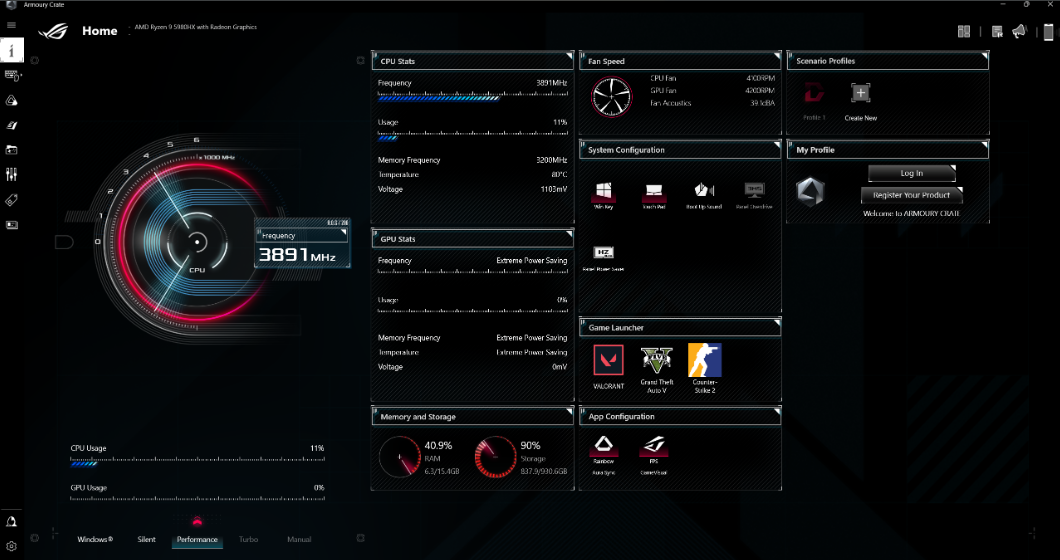Open the Aura Sync triangle sidebar icon

11,101
